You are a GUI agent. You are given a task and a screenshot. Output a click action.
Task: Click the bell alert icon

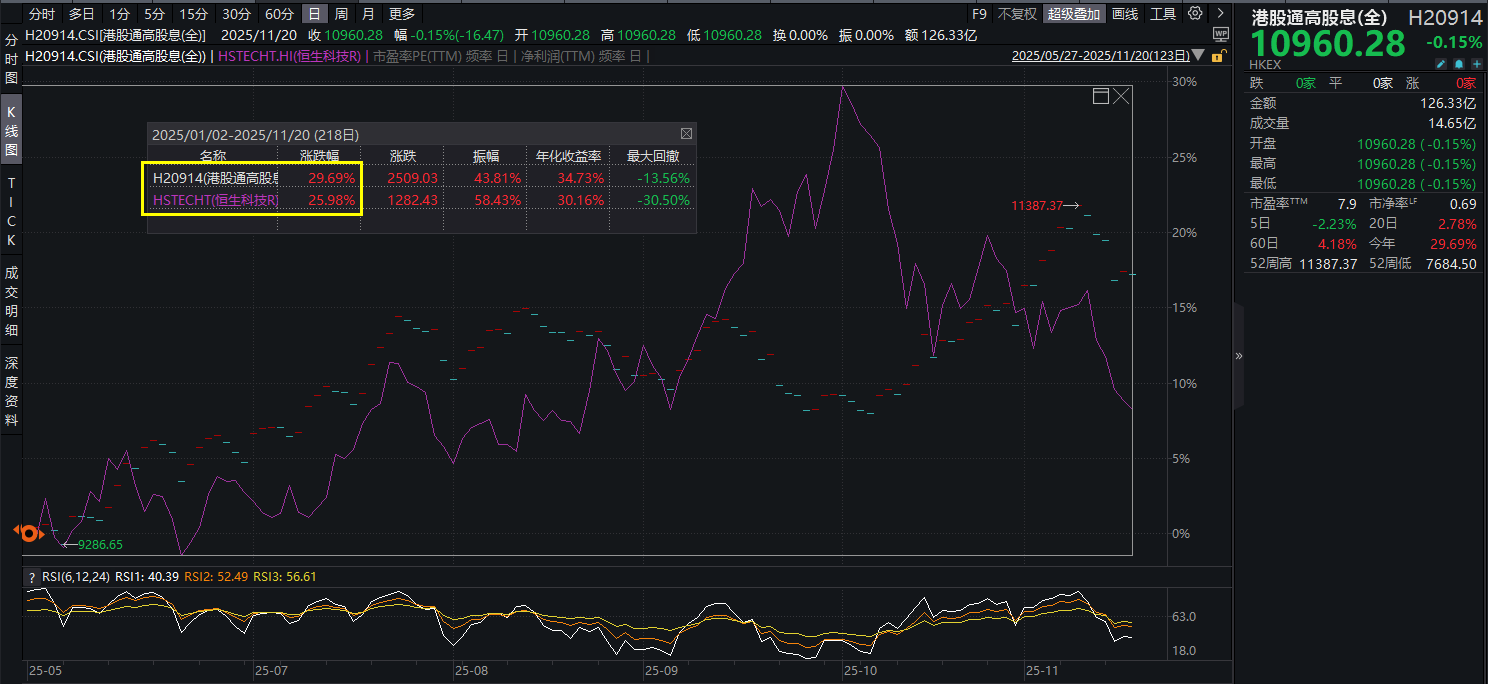tap(1458, 64)
